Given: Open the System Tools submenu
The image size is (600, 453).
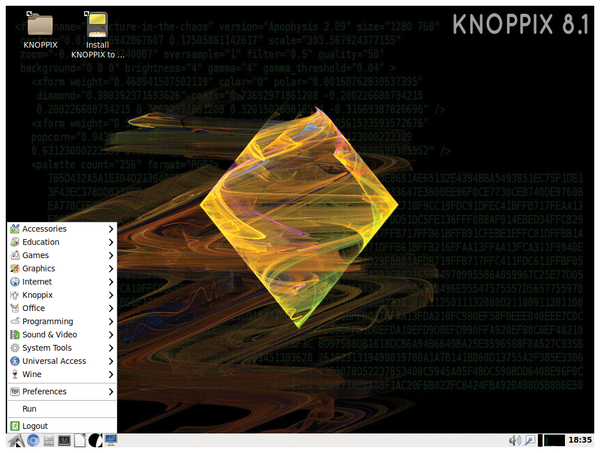Looking at the screenshot, I should (x=62, y=348).
